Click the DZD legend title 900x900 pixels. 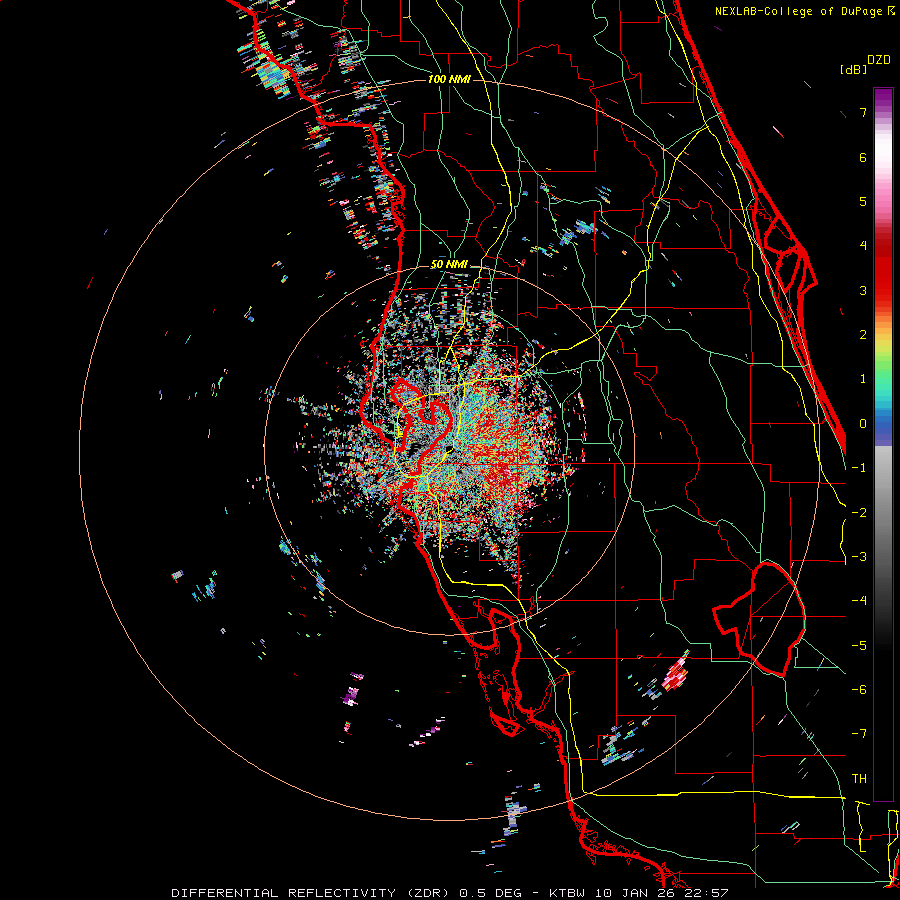(x=879, y=60)
